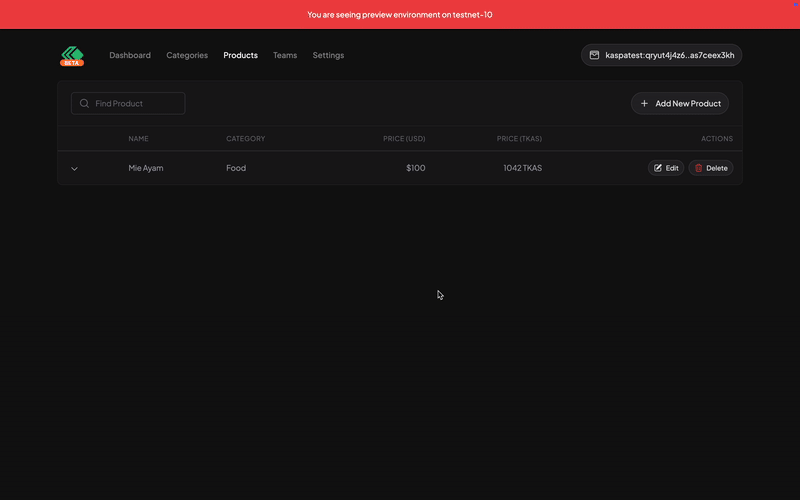Switch to the Teams tab
This screenshot has width=800, height=500.
tap(285, 55)
